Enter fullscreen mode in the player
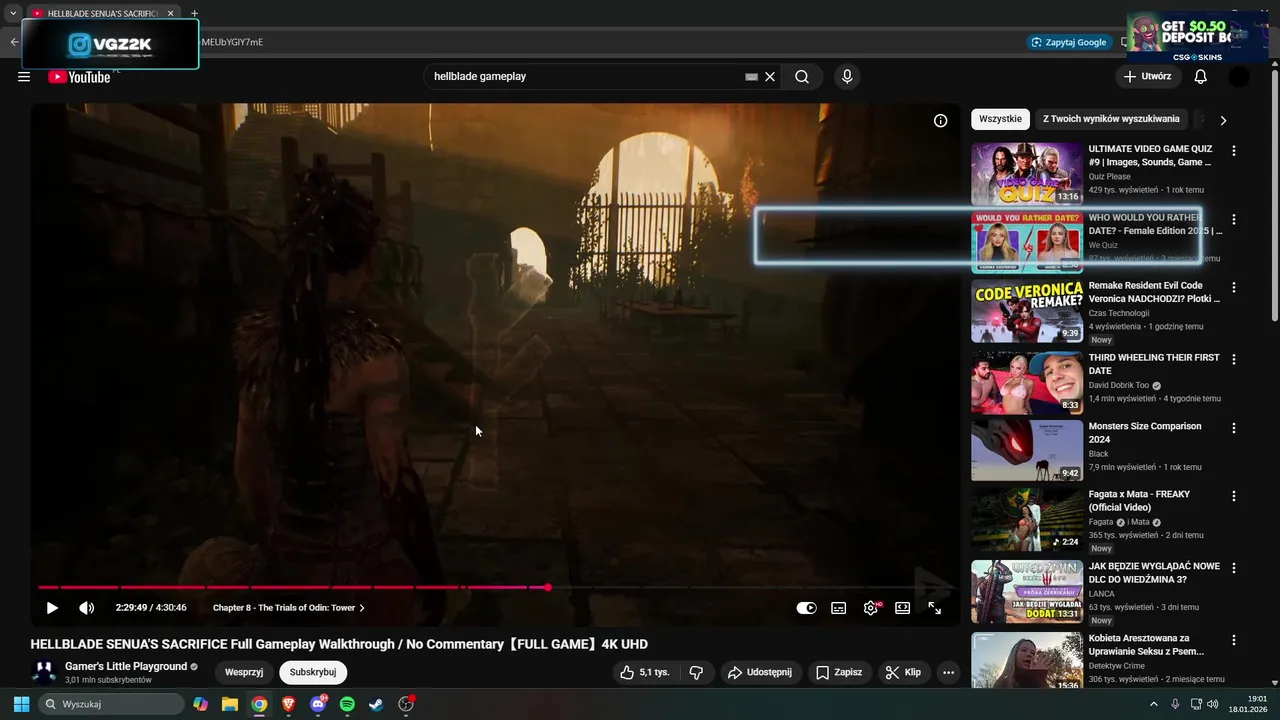Viewport: 1280px width, 720px height. tap(935, 608)
